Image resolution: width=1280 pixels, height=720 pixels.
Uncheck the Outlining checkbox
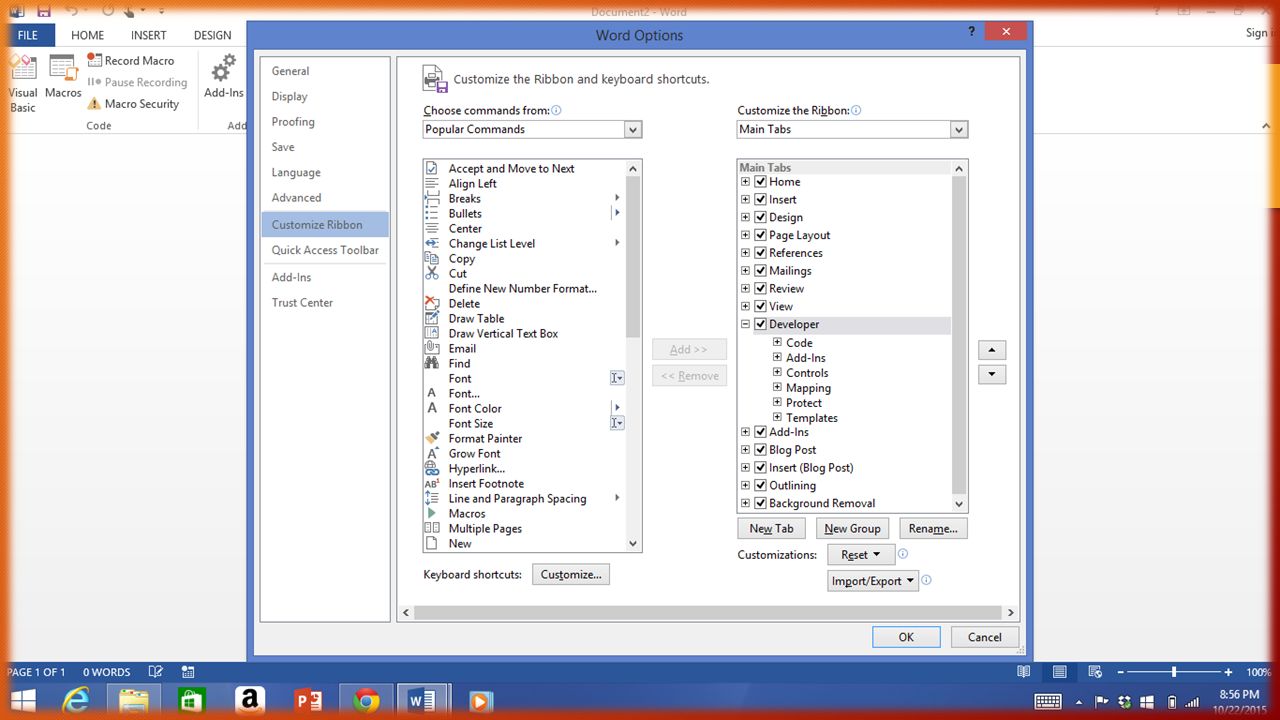[x=761, y=485]
